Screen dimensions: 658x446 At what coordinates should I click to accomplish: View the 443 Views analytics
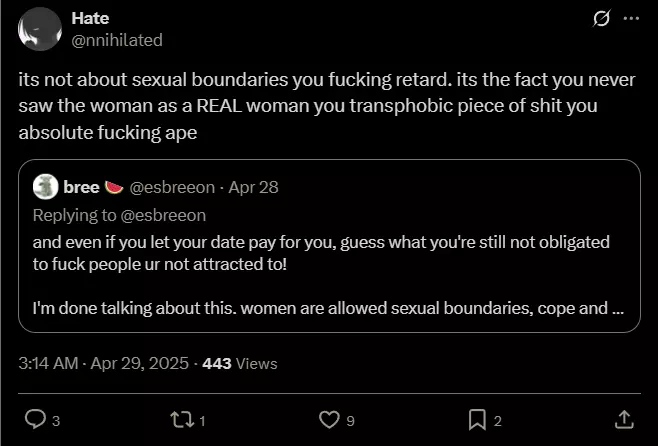(x=239, y=364)
